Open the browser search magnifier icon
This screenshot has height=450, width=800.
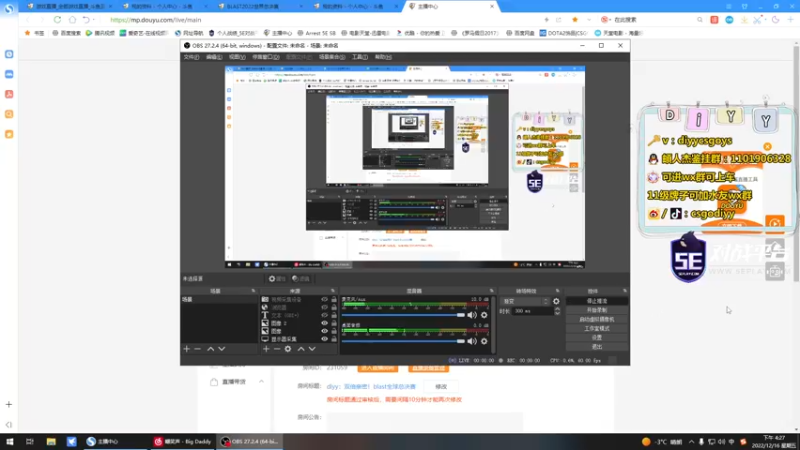click(699, 19)
